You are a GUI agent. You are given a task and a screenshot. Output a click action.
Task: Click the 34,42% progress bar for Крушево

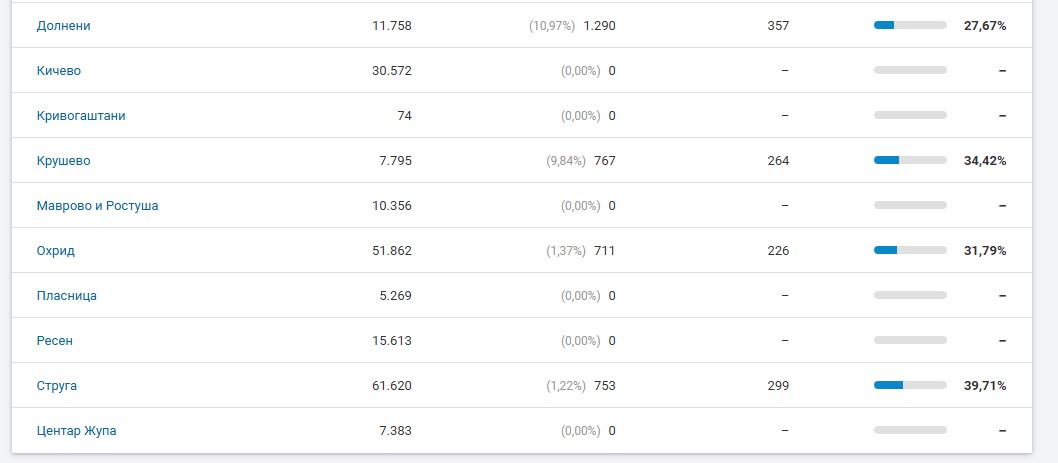coord(910,160)
